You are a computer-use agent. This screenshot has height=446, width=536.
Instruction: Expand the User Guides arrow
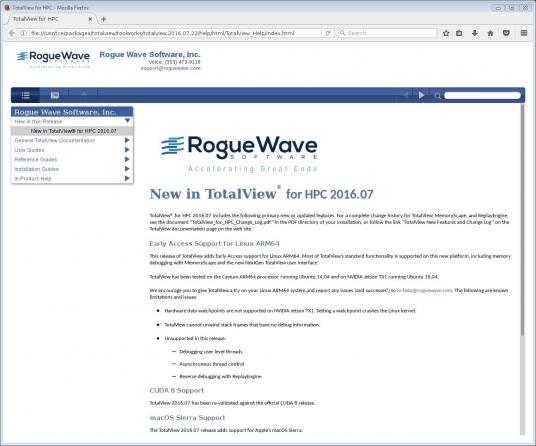tap(127, 150)
